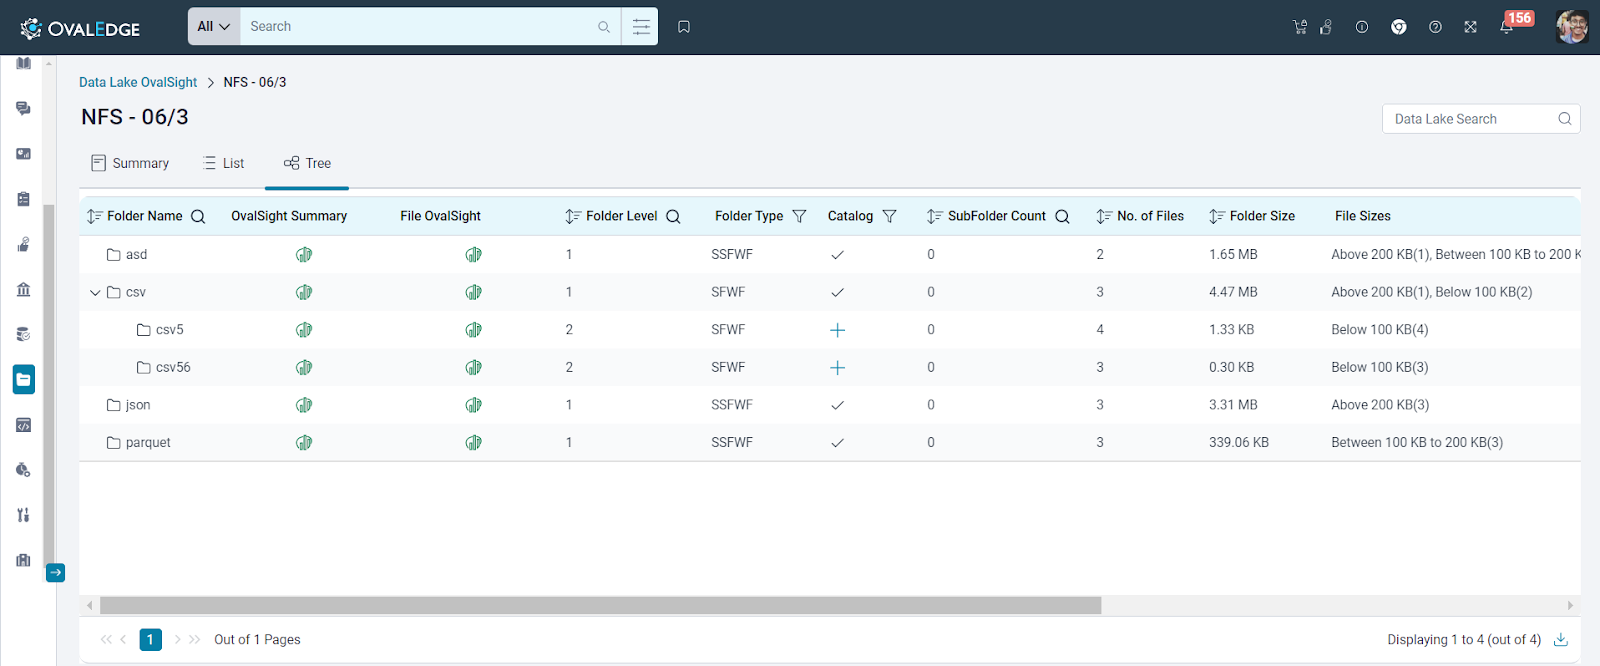Follow the Data Lake OvalSight breadcrumb link
This screenshot has height=666, width=1600.
pos(138,82)
